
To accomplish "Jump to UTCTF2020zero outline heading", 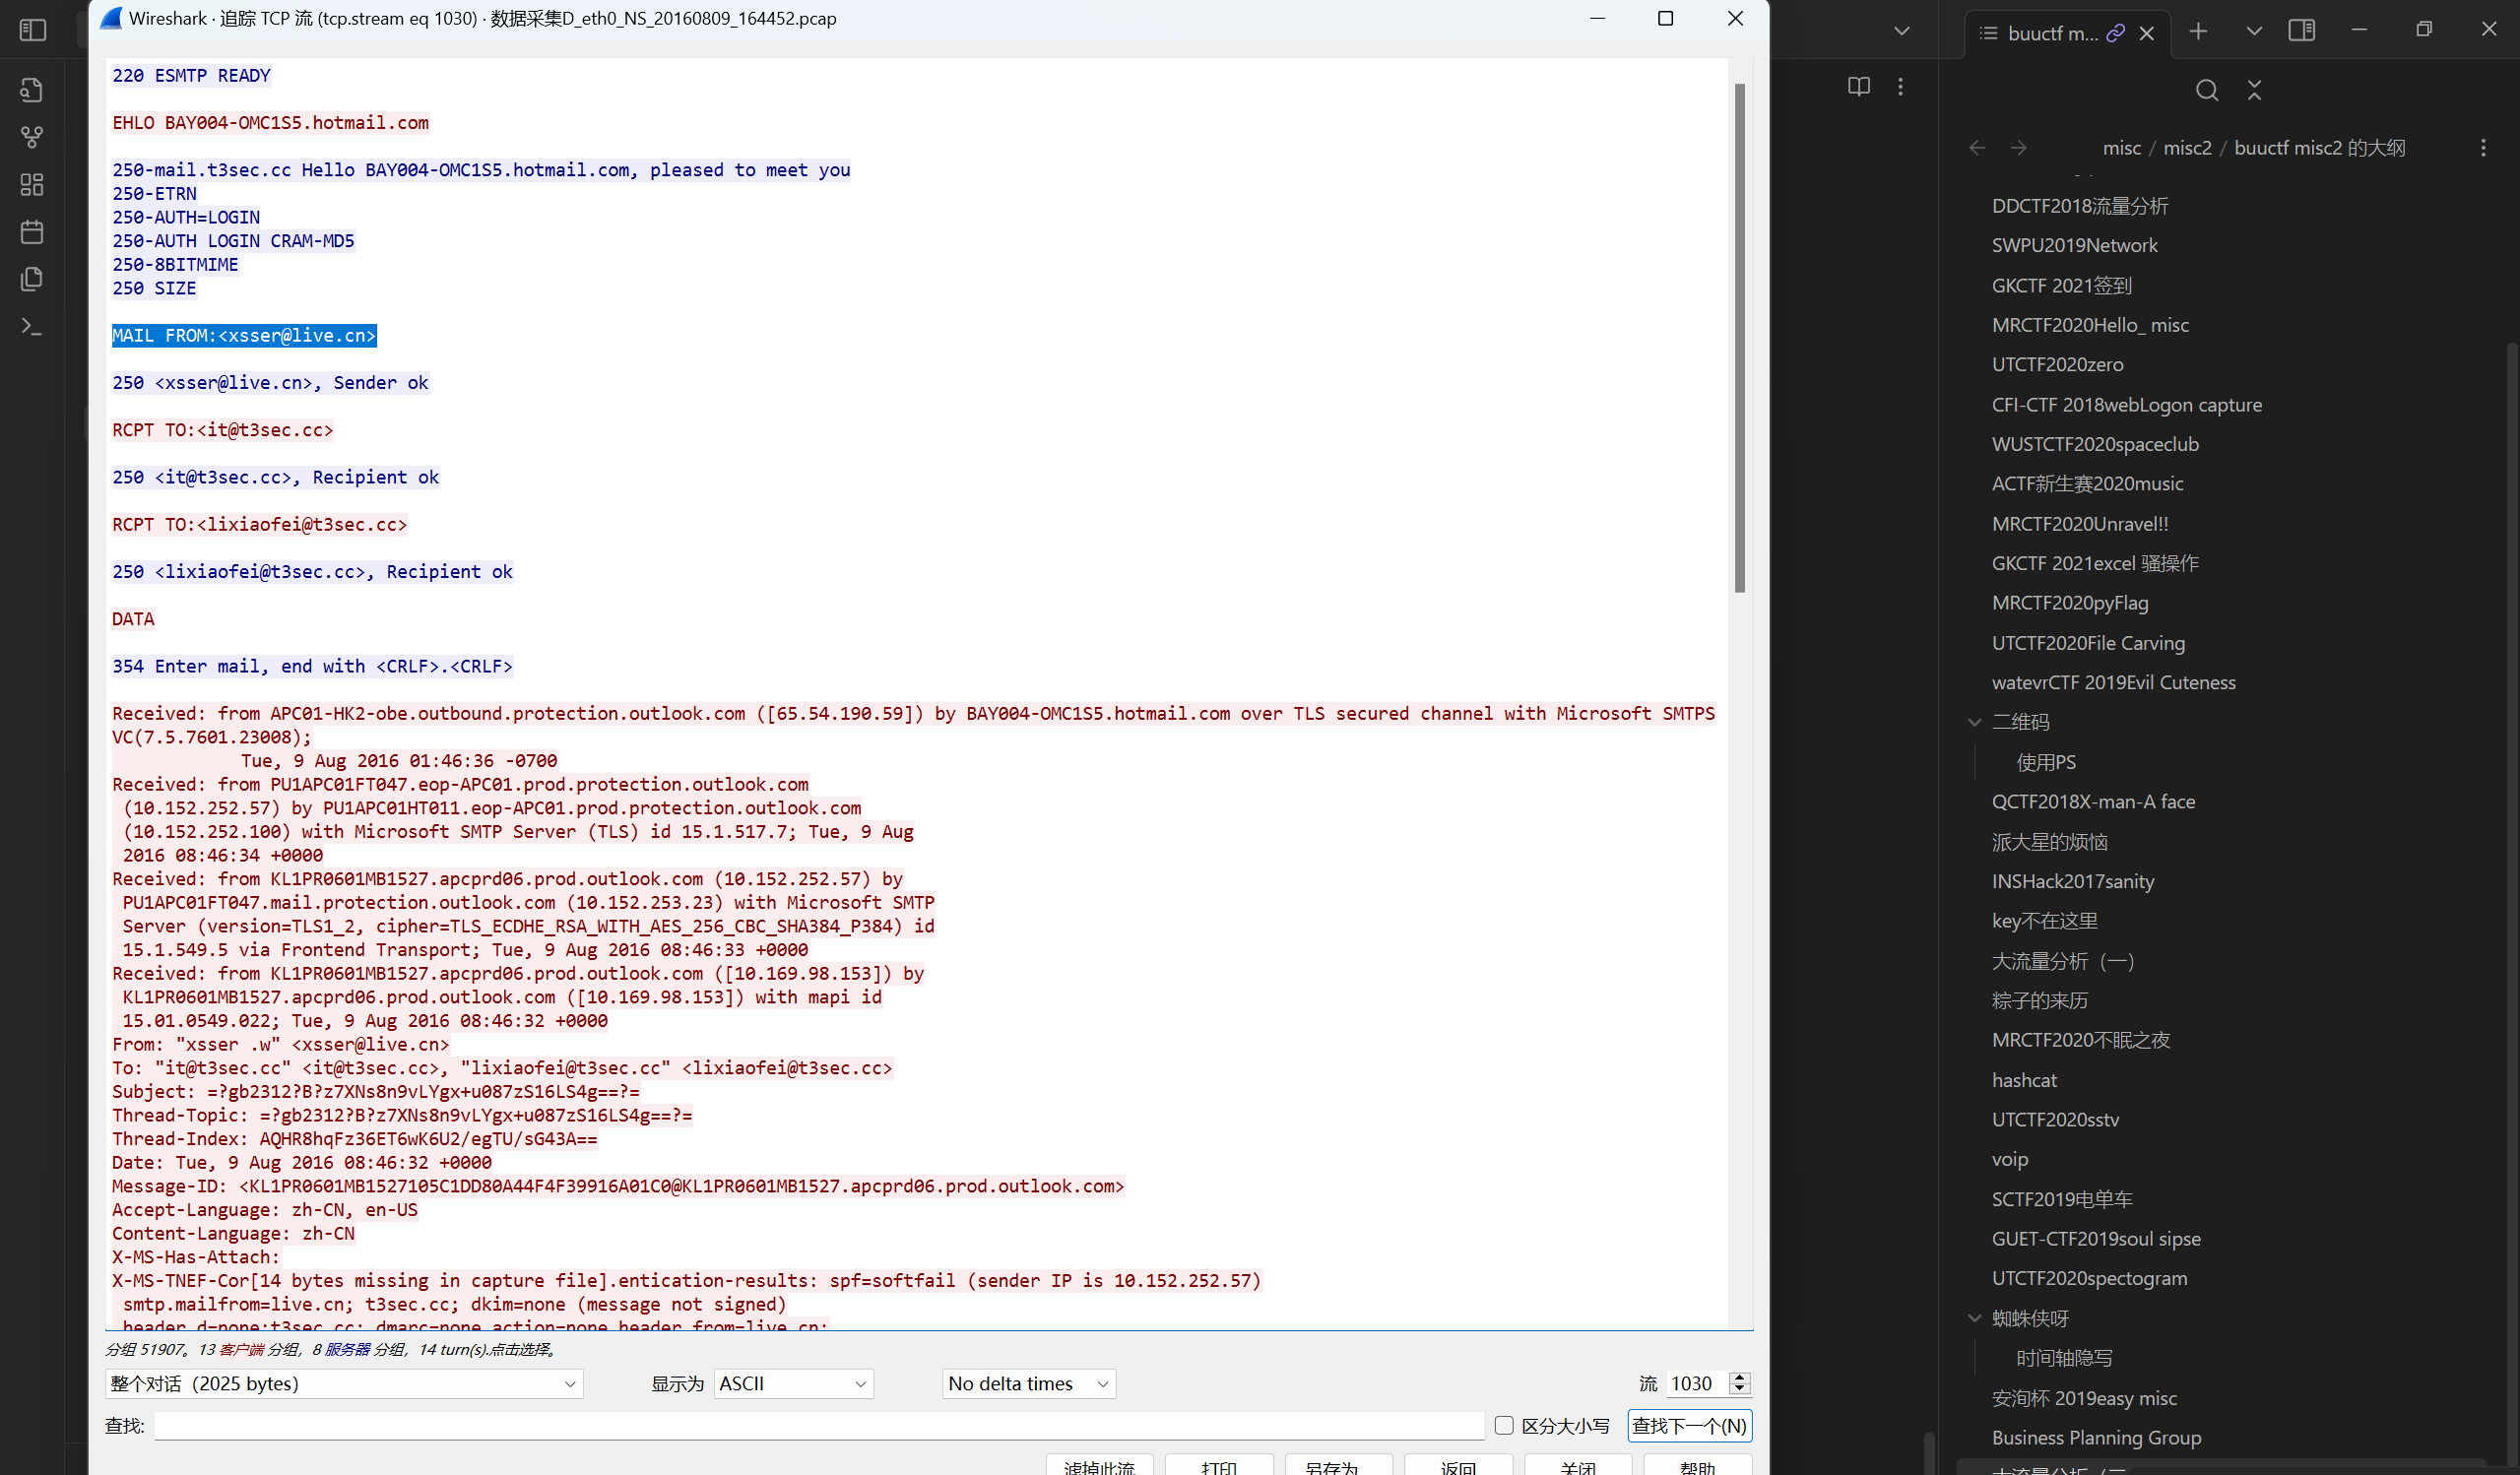I will (2057, 364).
